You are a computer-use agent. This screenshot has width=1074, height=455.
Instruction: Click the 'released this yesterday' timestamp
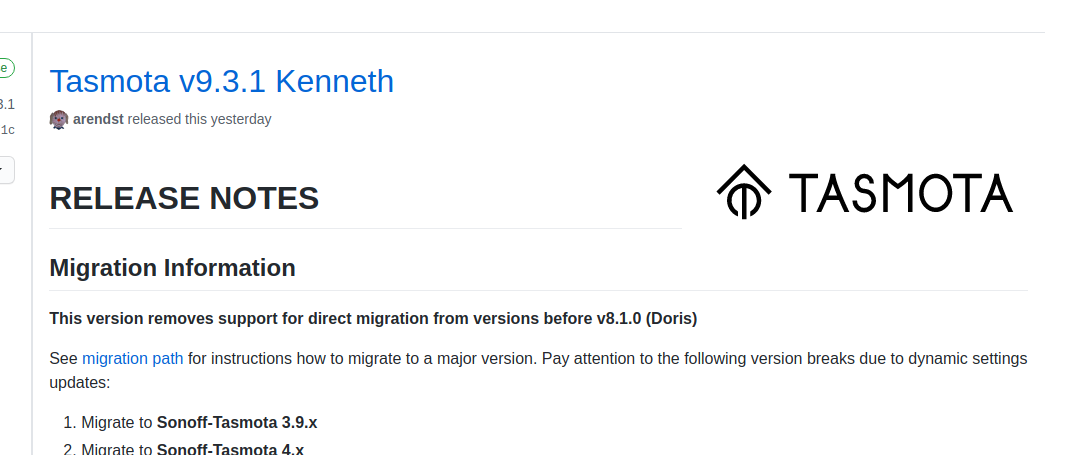[199, 119]
